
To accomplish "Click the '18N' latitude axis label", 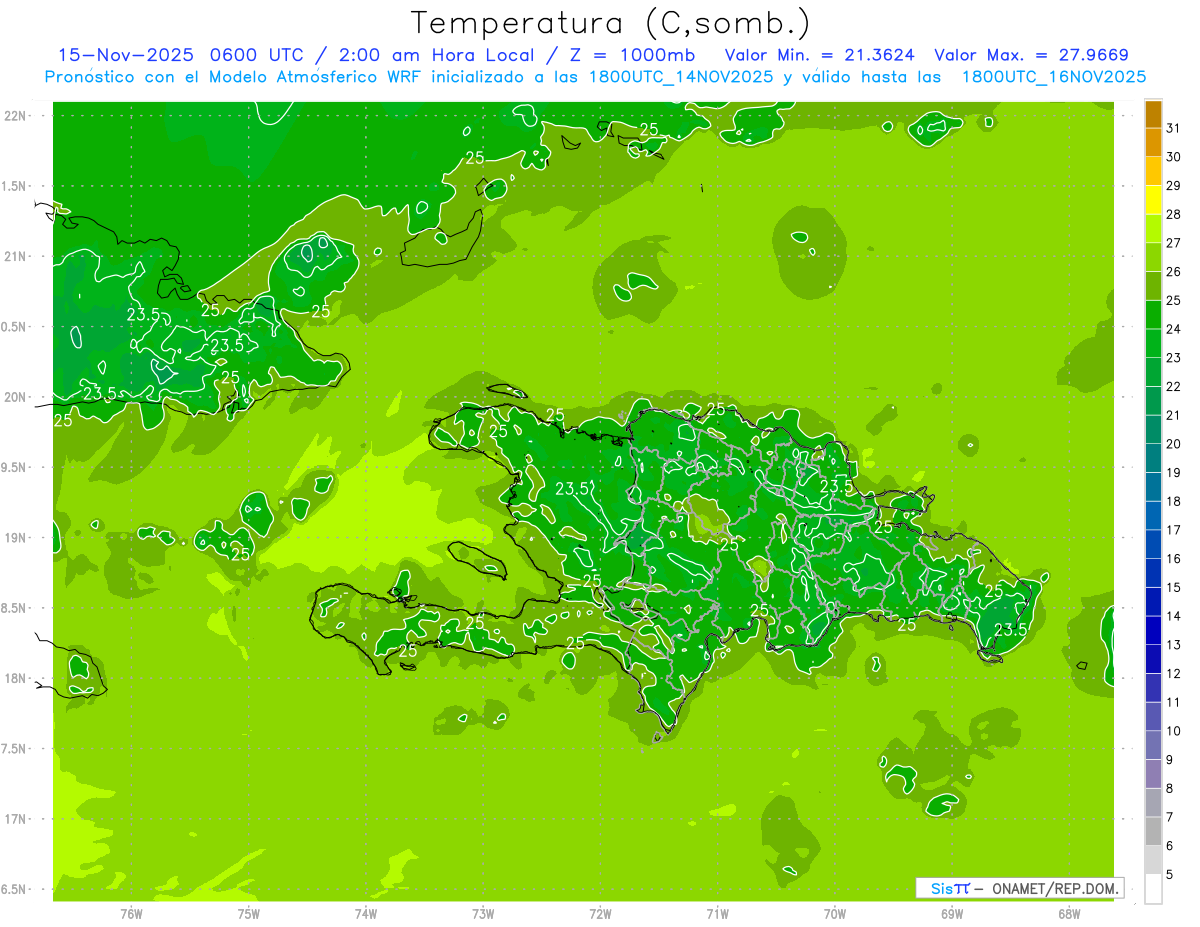I will click(x=14, y=678).
